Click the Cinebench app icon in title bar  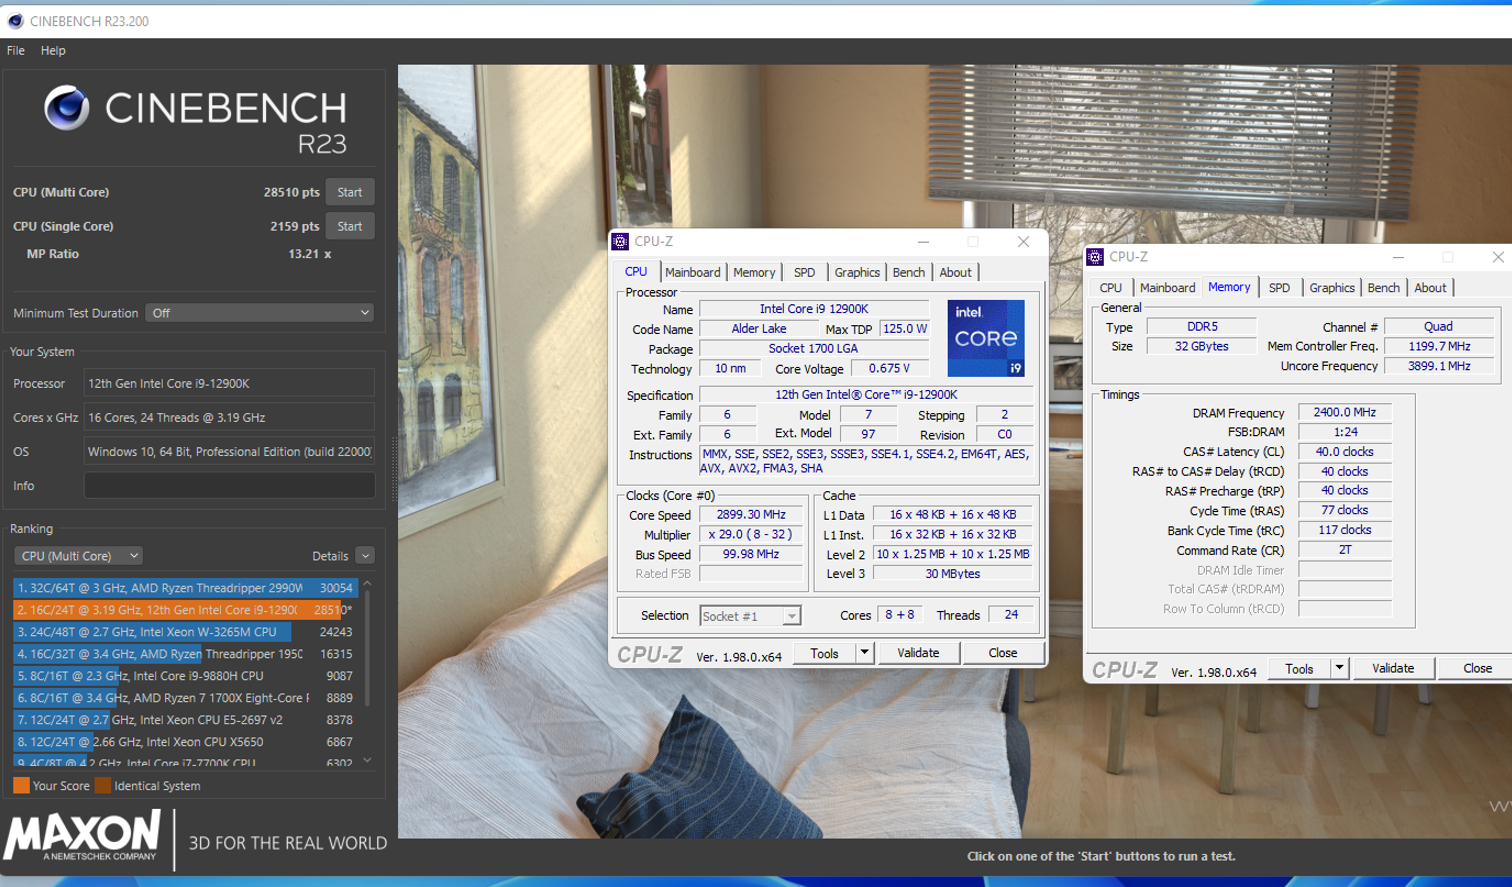click(15, 21)
